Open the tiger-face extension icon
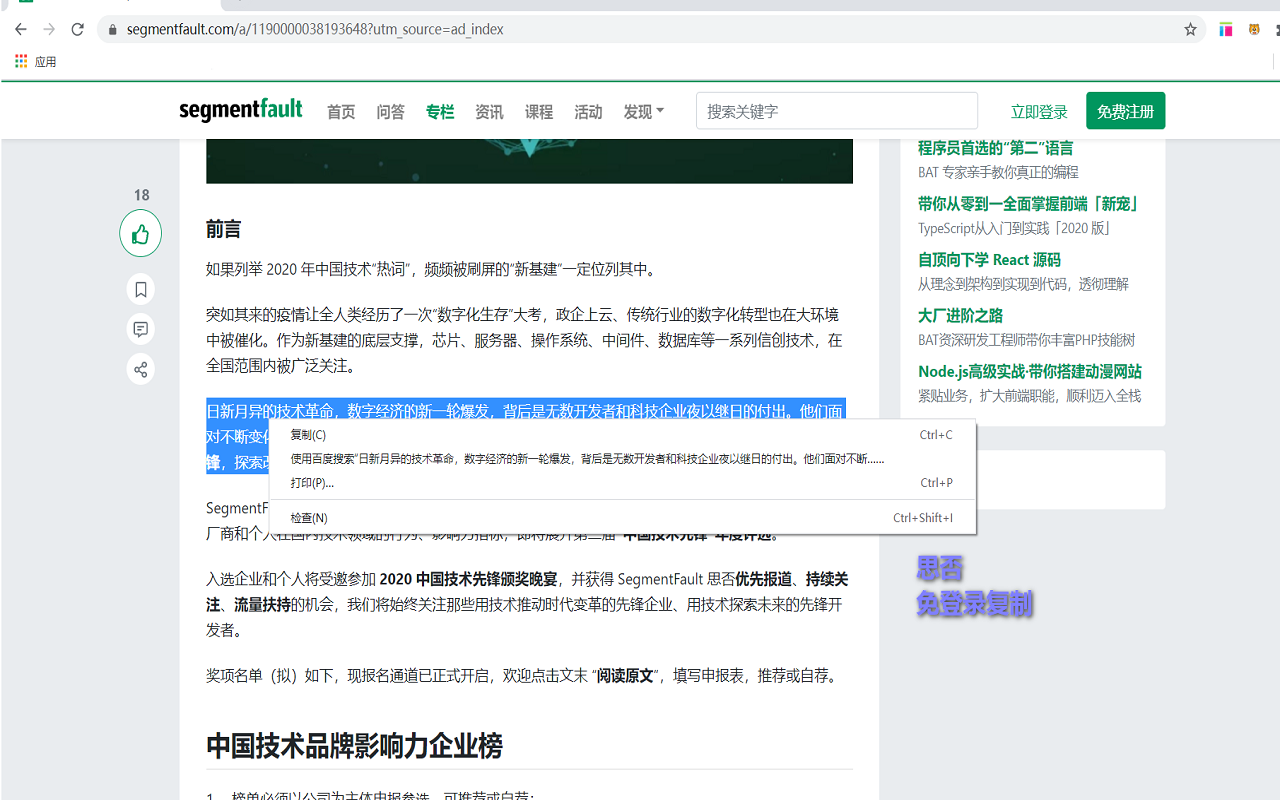1280x800 pixels. [1254, 30]
